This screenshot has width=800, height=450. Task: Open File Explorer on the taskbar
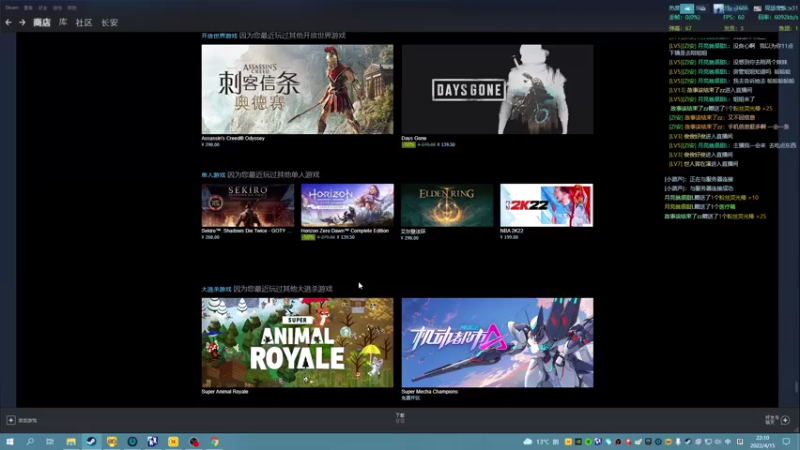click(71, 441)
